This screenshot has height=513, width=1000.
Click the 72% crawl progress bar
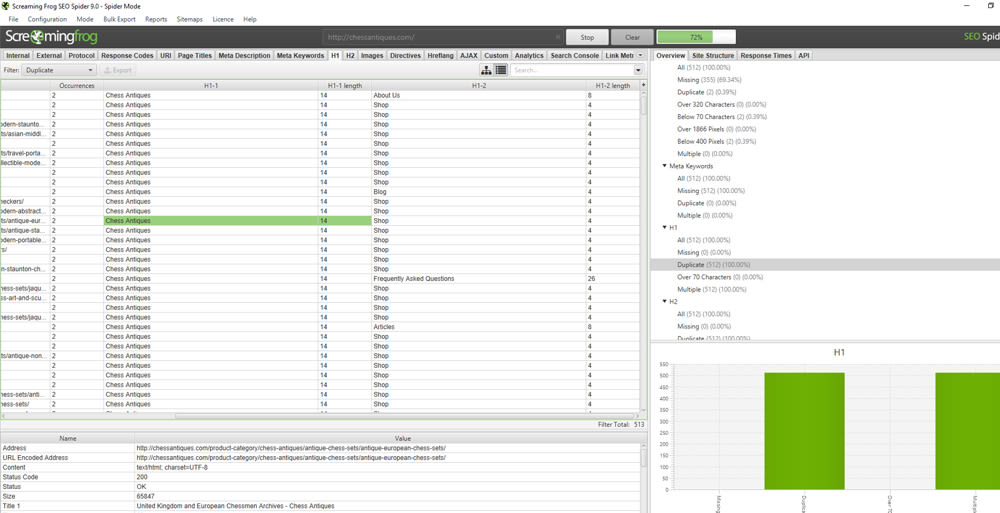(x=696, y=37)
